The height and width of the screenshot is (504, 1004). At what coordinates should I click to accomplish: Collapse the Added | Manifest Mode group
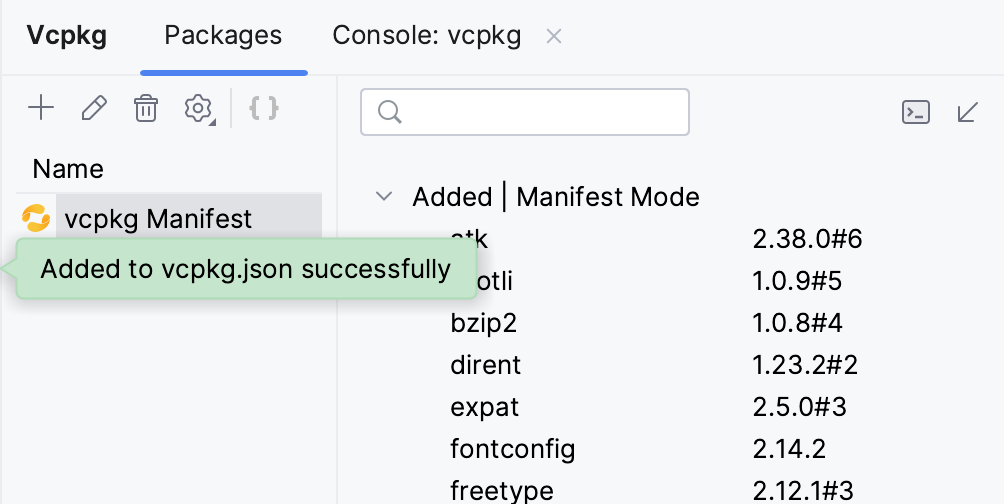tap(383, 196)
